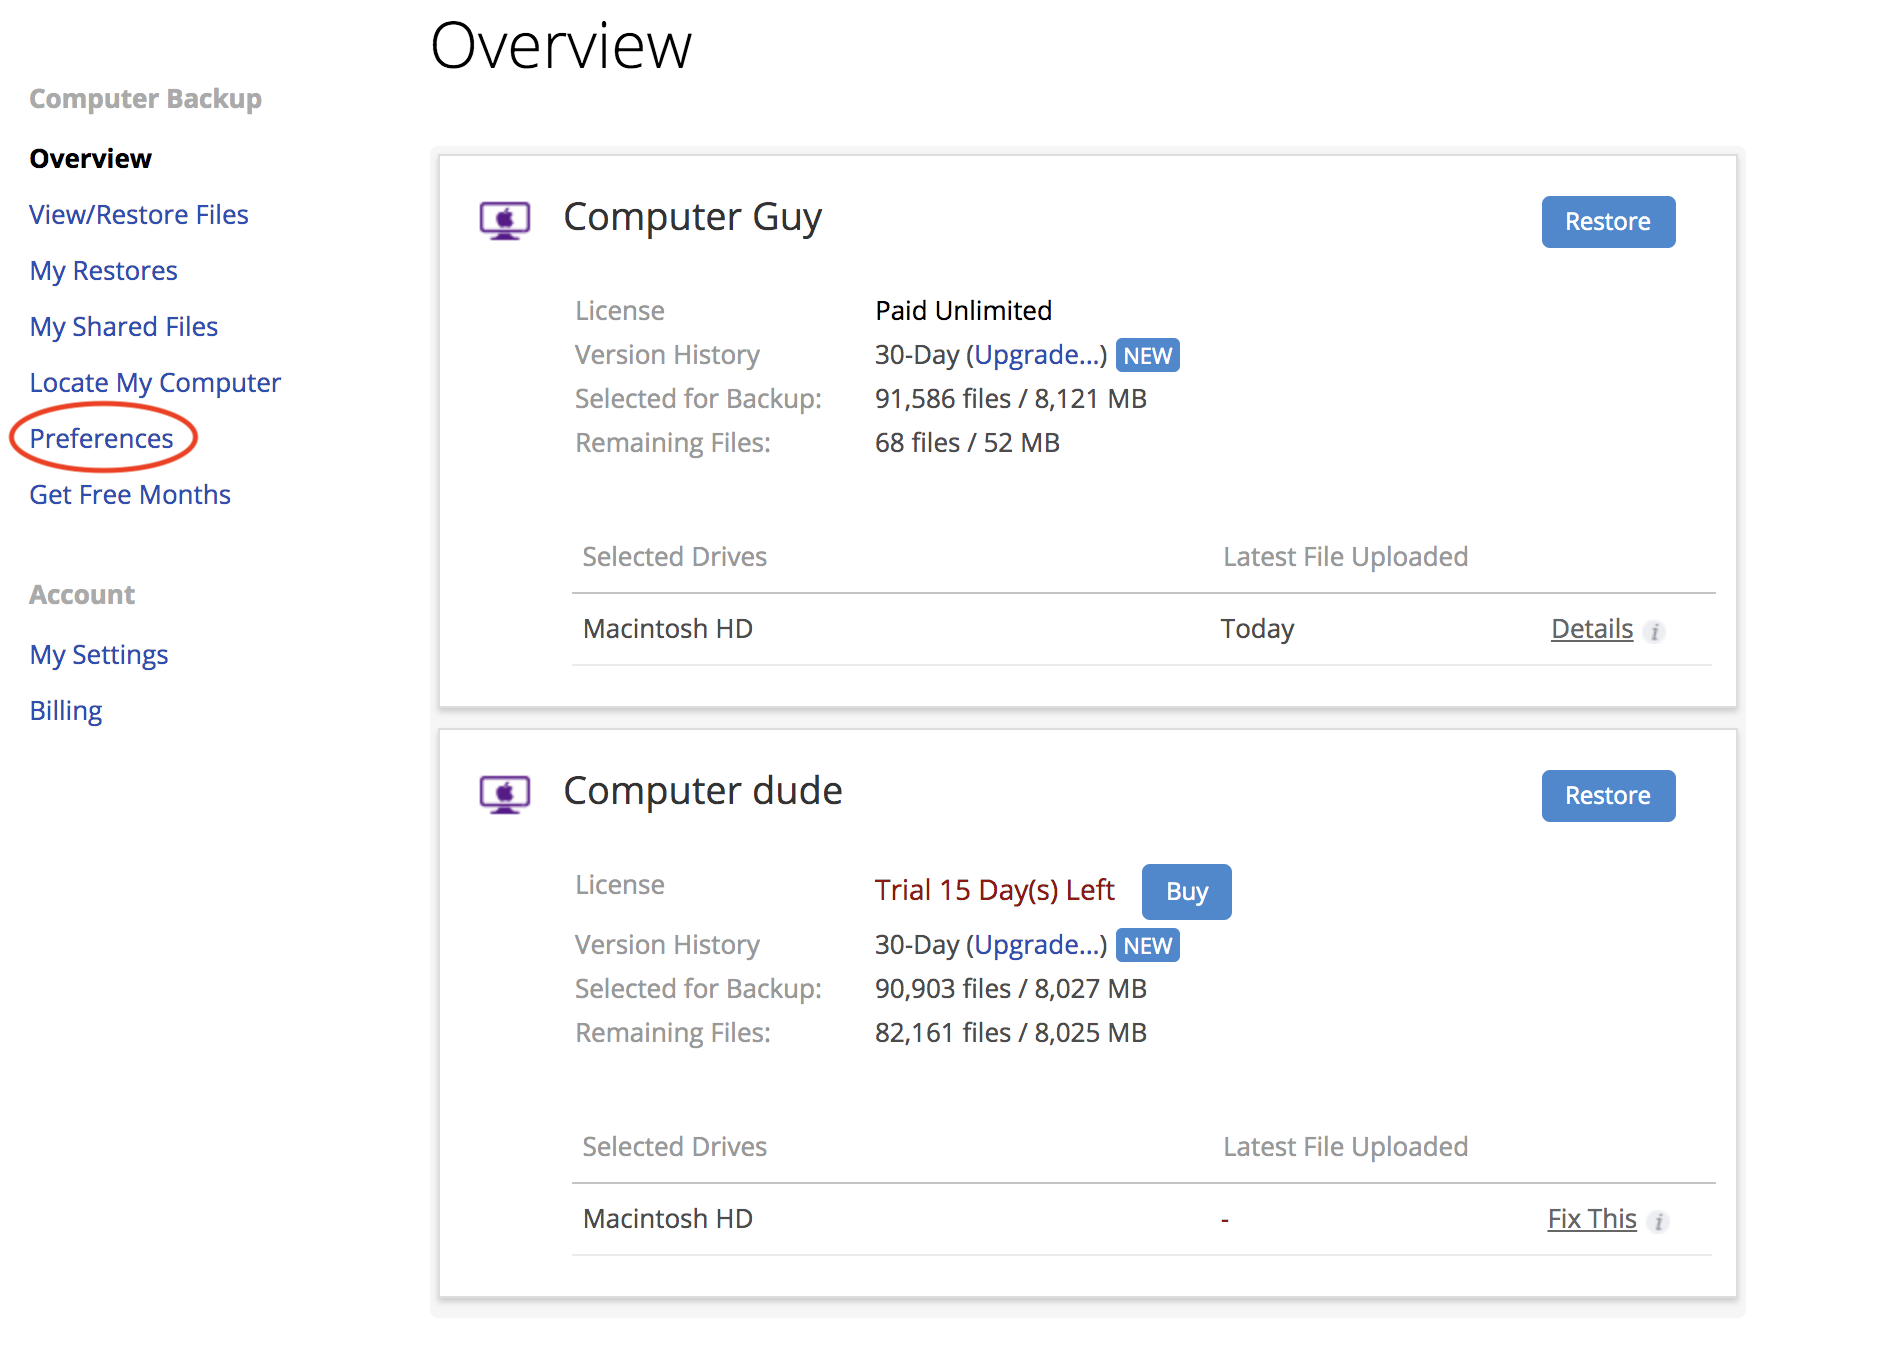Click 'Paid Unlimited' license value

click(964, 310)
